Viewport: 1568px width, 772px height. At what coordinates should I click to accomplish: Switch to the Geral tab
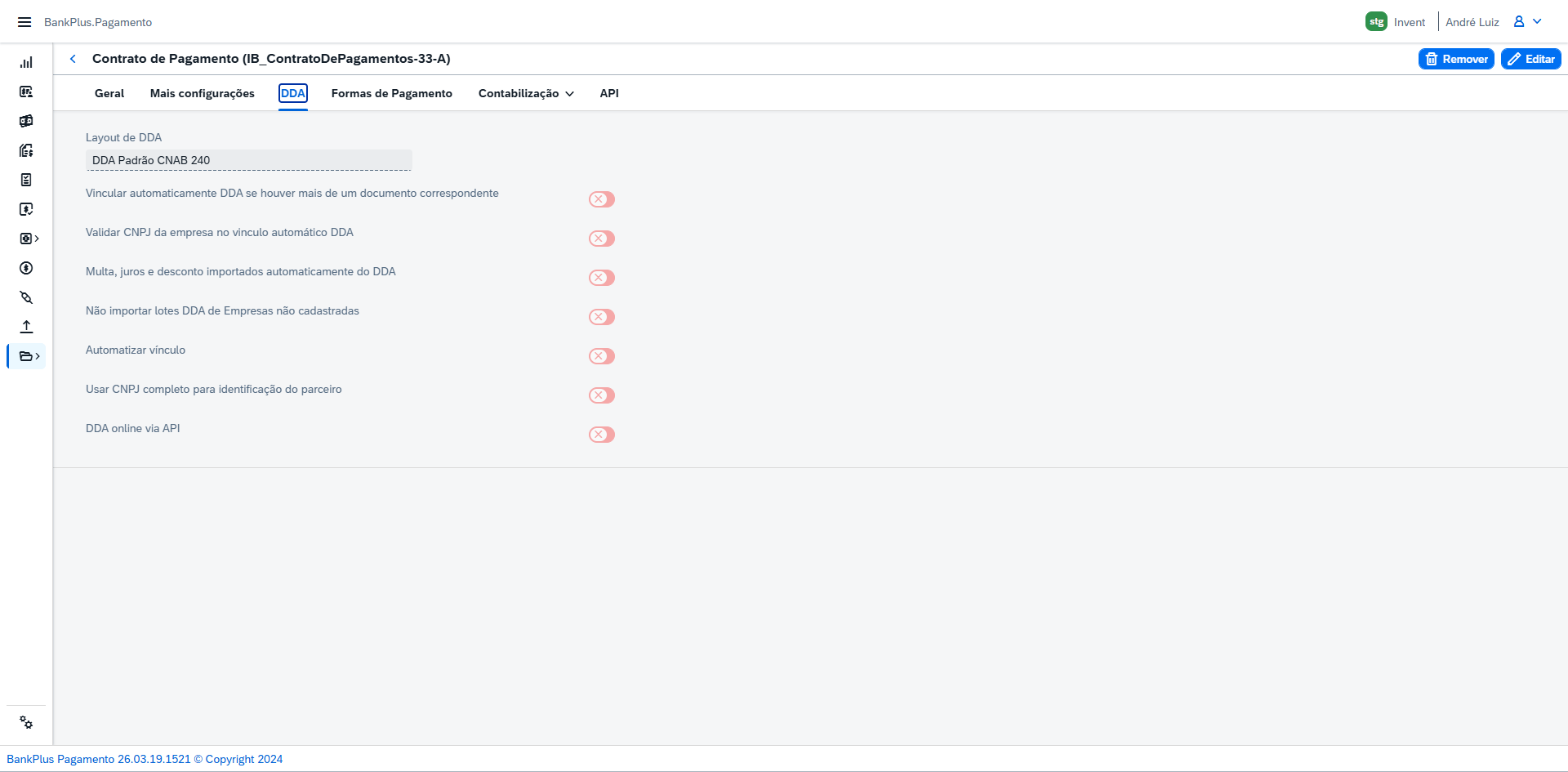click(109, 93)
